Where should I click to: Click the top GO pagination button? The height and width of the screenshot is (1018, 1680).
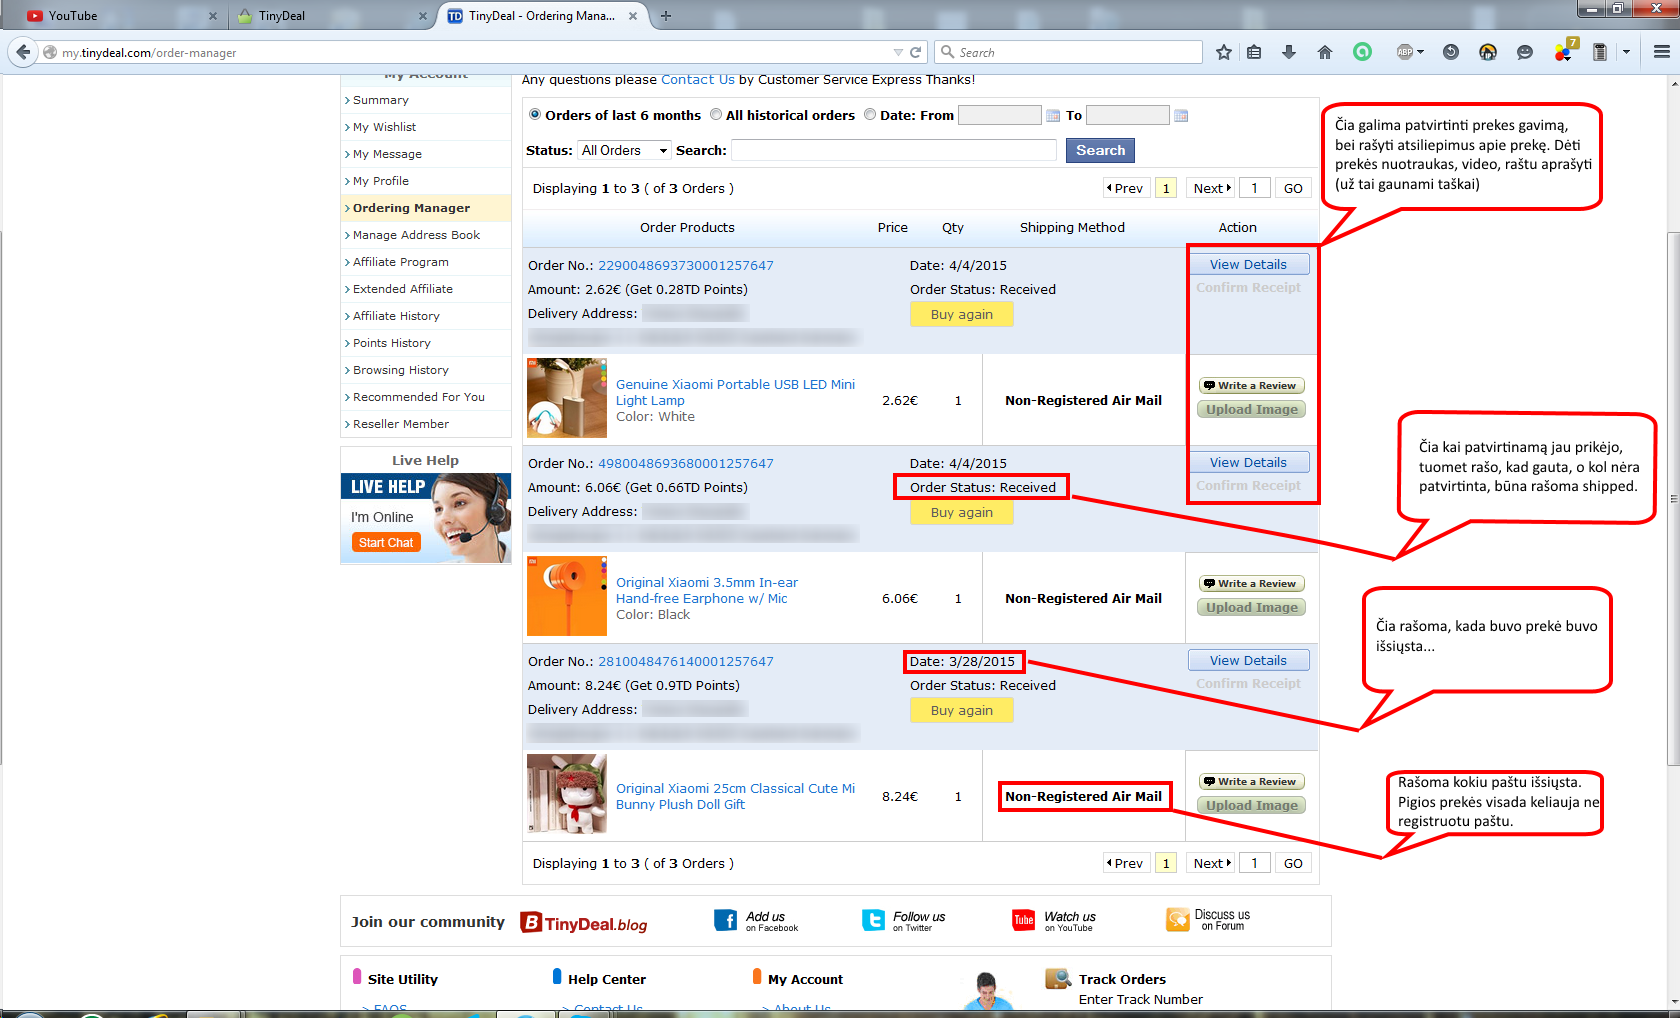pos(1293,188)
